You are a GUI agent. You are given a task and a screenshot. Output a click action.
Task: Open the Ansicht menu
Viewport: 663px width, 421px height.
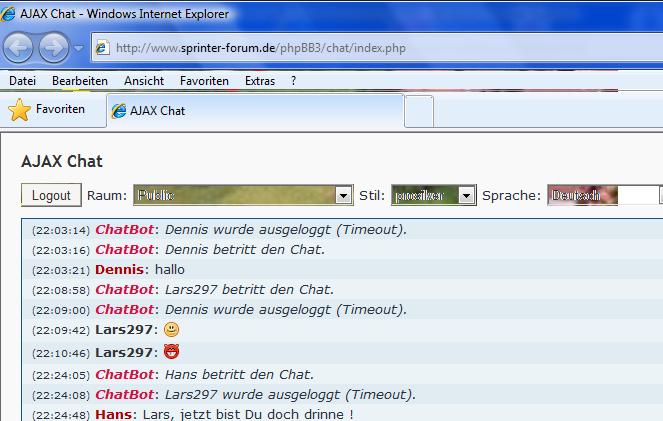(x=144, y=81)
